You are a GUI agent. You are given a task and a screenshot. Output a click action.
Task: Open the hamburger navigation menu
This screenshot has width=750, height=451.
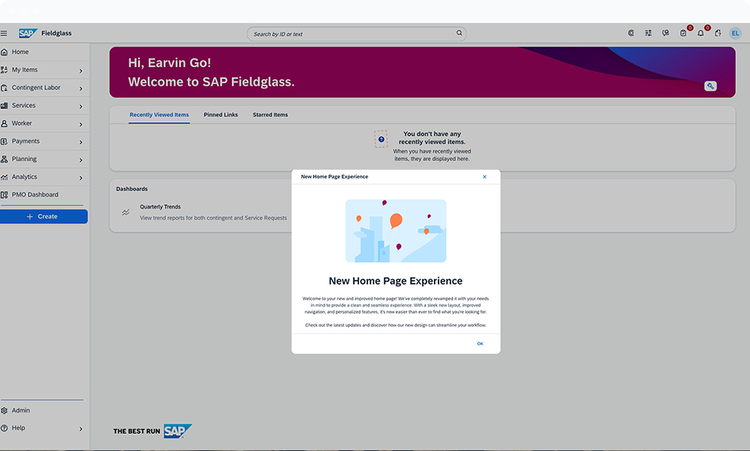coord(4,33)
